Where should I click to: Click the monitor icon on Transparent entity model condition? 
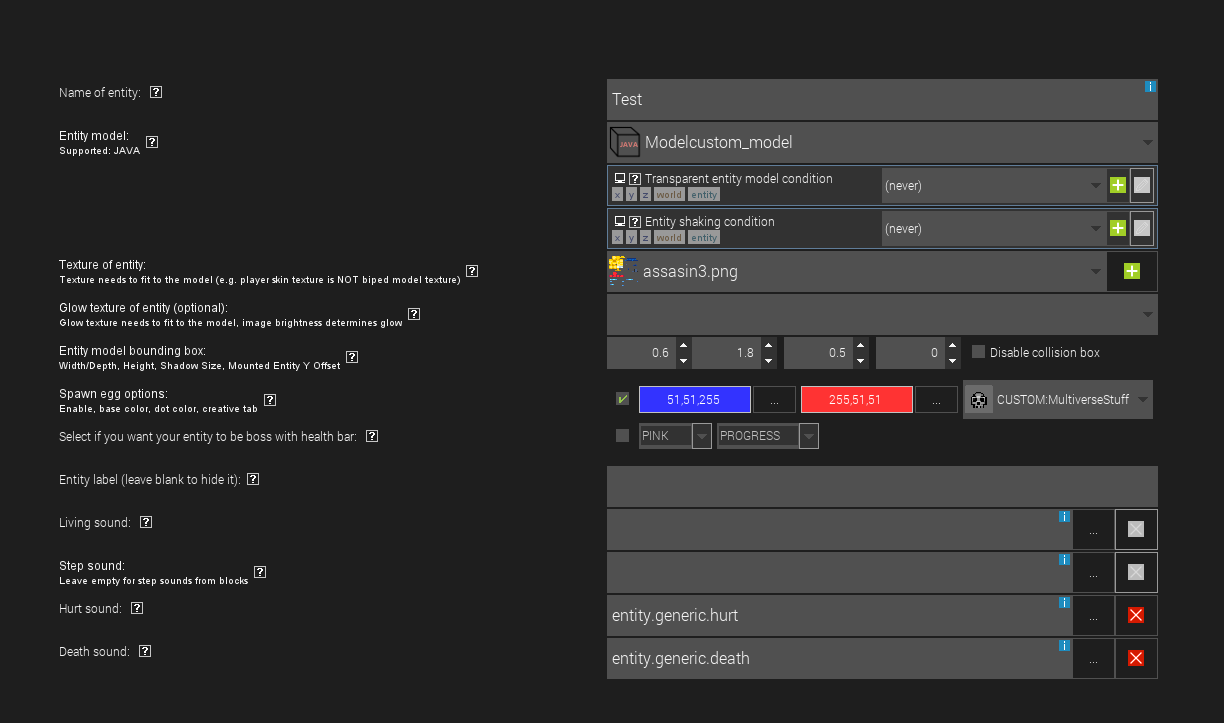(x=618, y=177)
